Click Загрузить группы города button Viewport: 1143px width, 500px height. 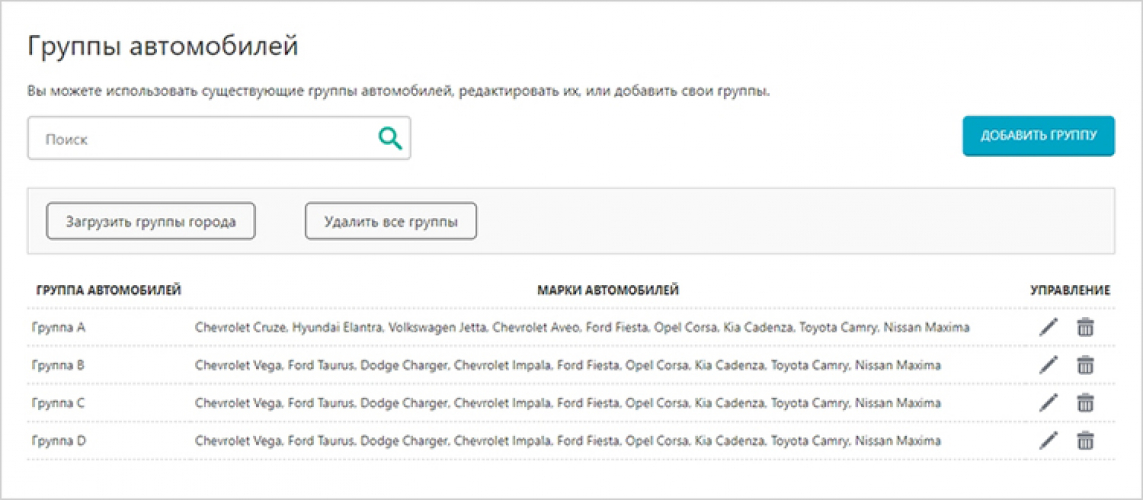[151, 222]
